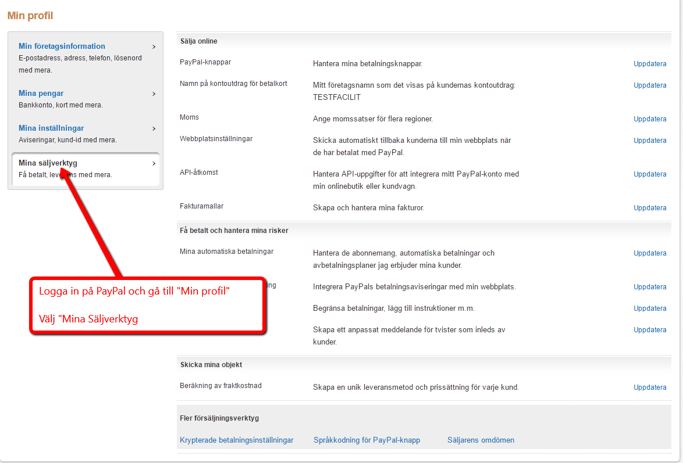
Task: Open Krypterade betalningsinställningar link
Action: click(237, 440)
